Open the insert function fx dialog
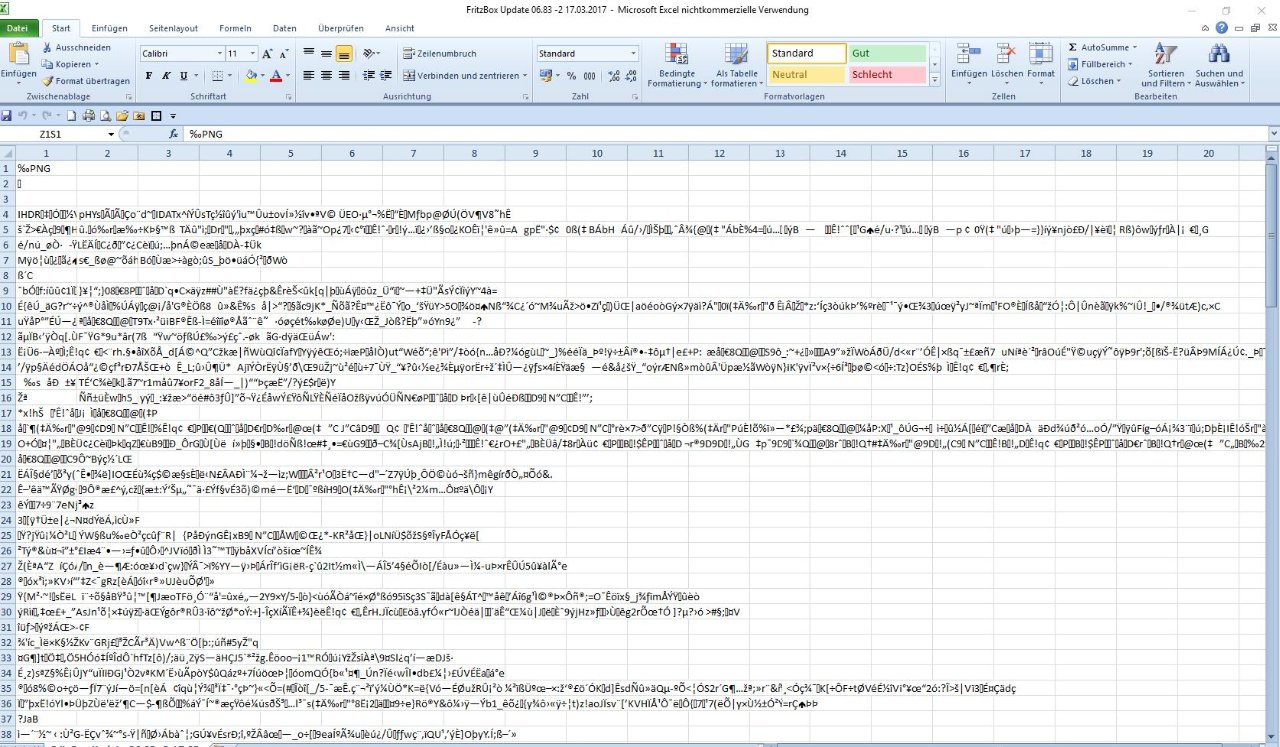1280x747 pixels. [x=173, y=133]
